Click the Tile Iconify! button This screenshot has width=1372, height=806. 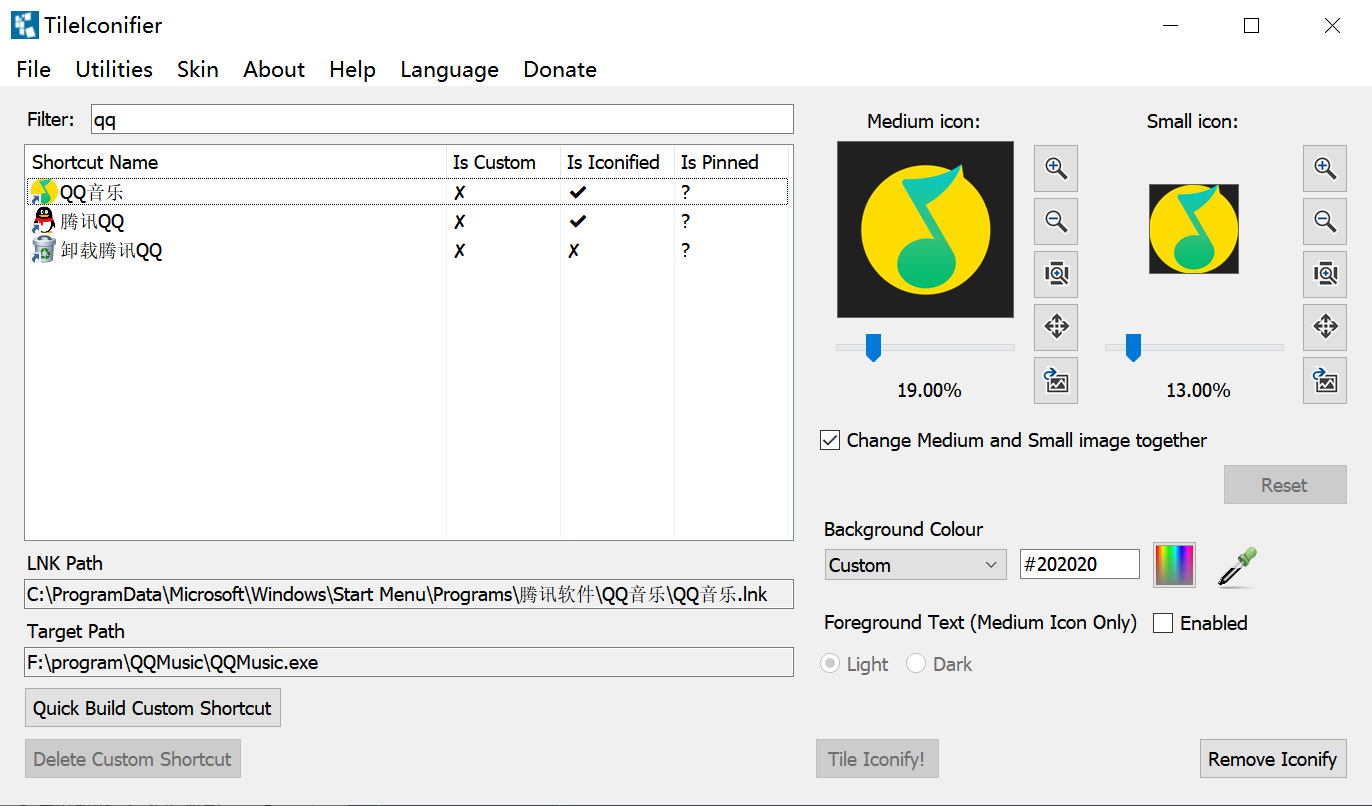click(x=877, y=759)
